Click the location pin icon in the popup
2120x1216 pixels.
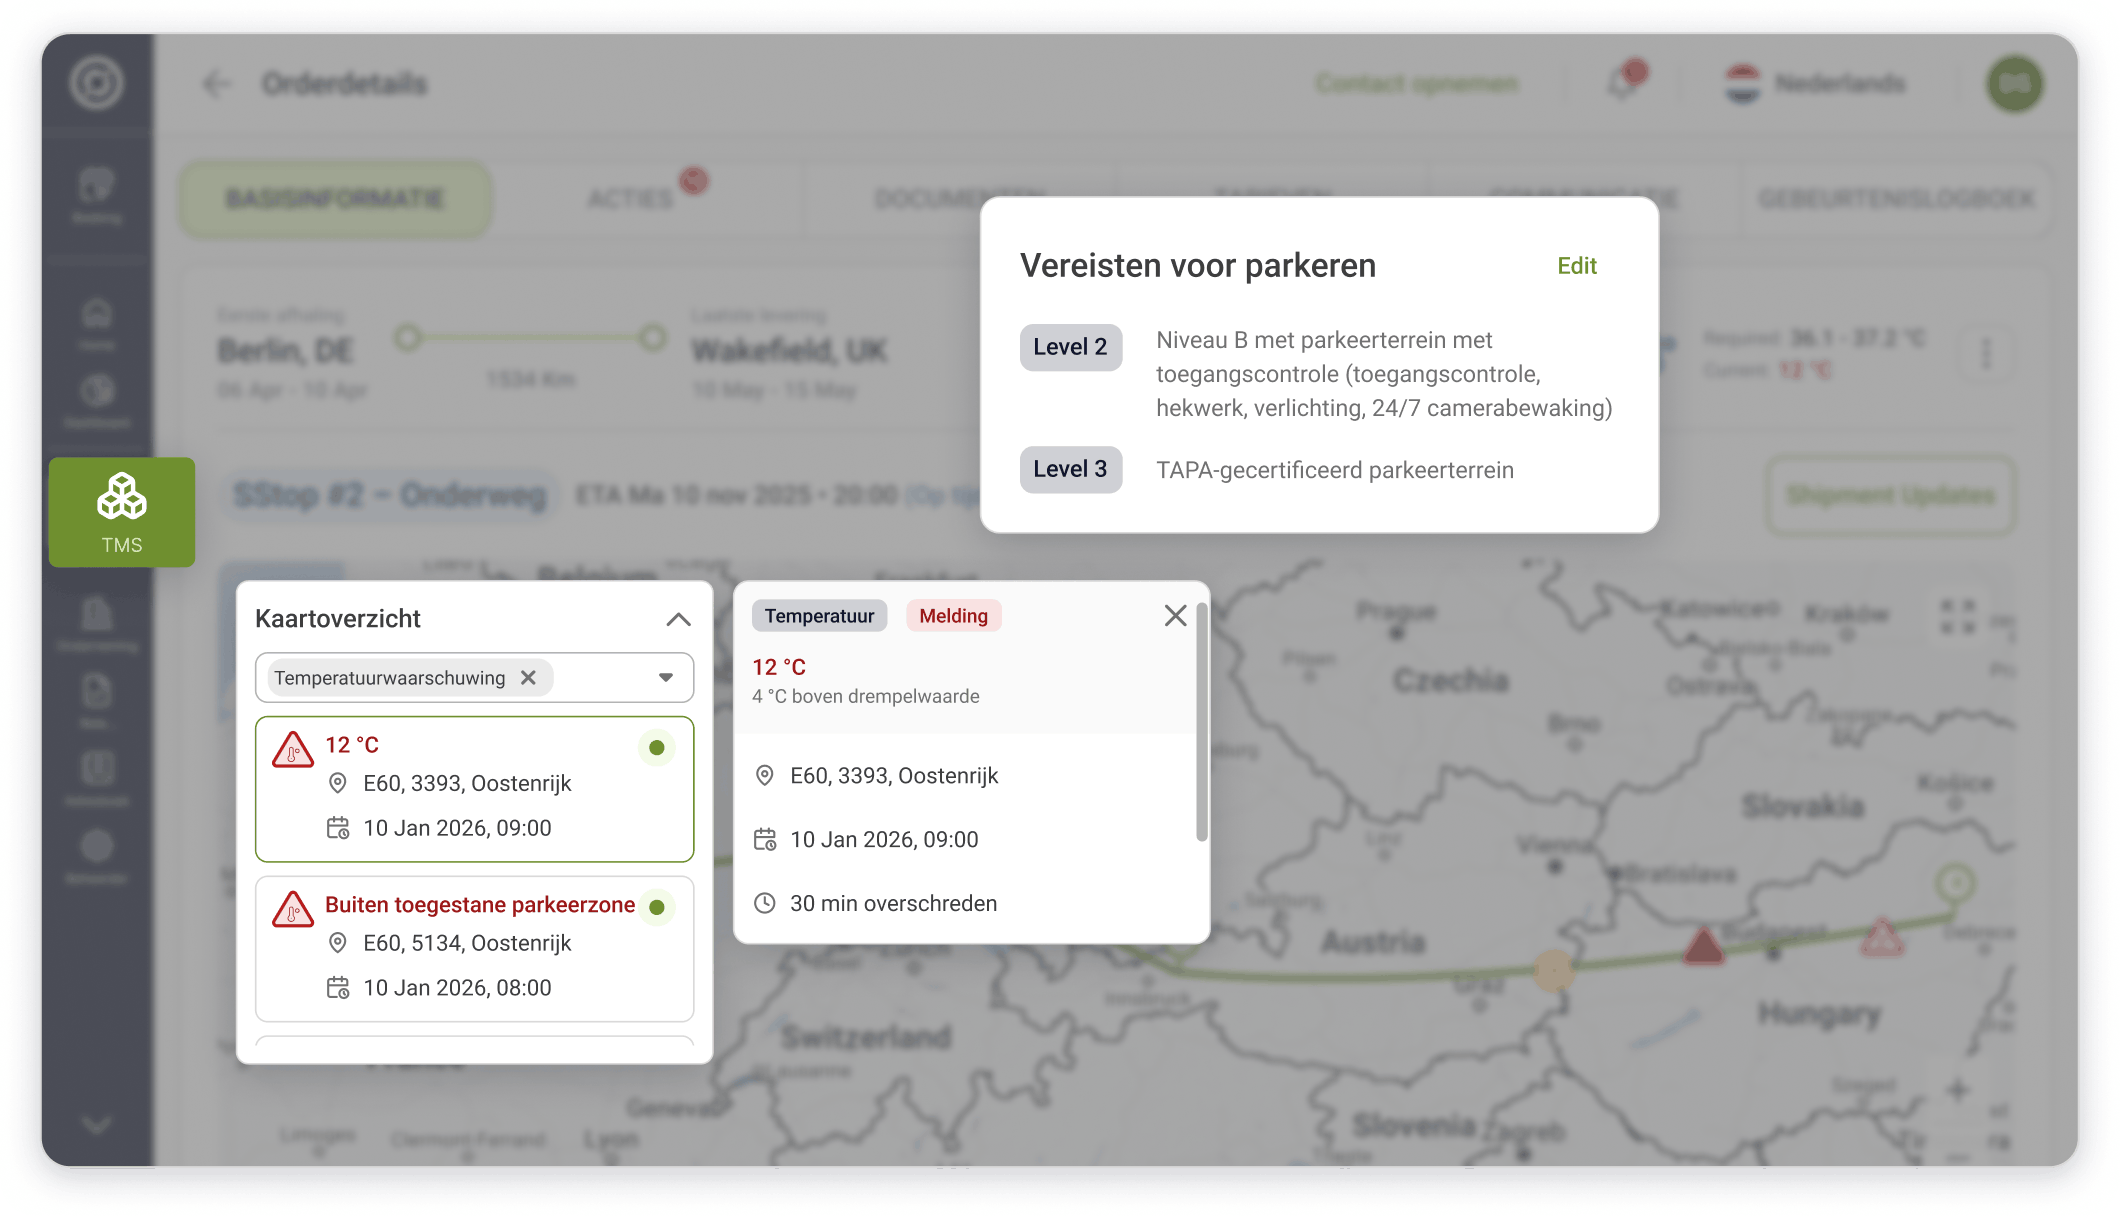point(765,776)
